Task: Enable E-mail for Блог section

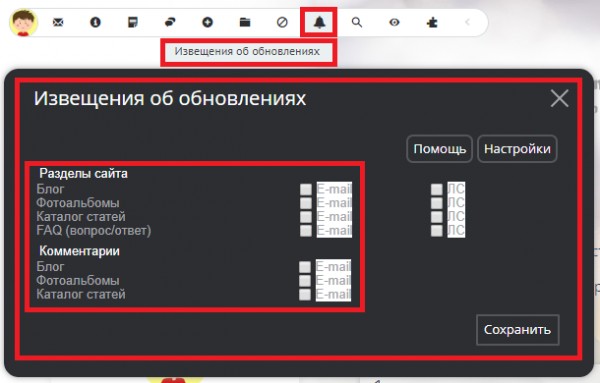Action: [306, 189]
